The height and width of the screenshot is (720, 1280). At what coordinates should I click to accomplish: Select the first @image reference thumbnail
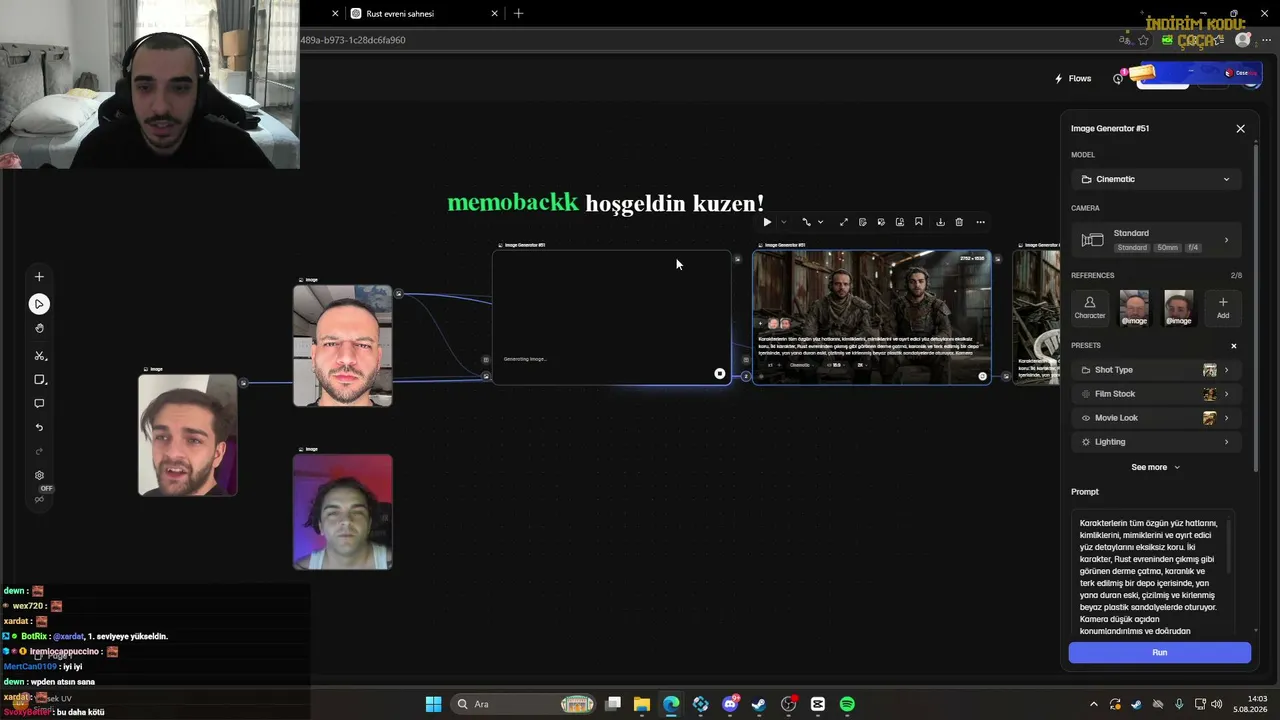pyautogui.click(x=1134, y=307)
